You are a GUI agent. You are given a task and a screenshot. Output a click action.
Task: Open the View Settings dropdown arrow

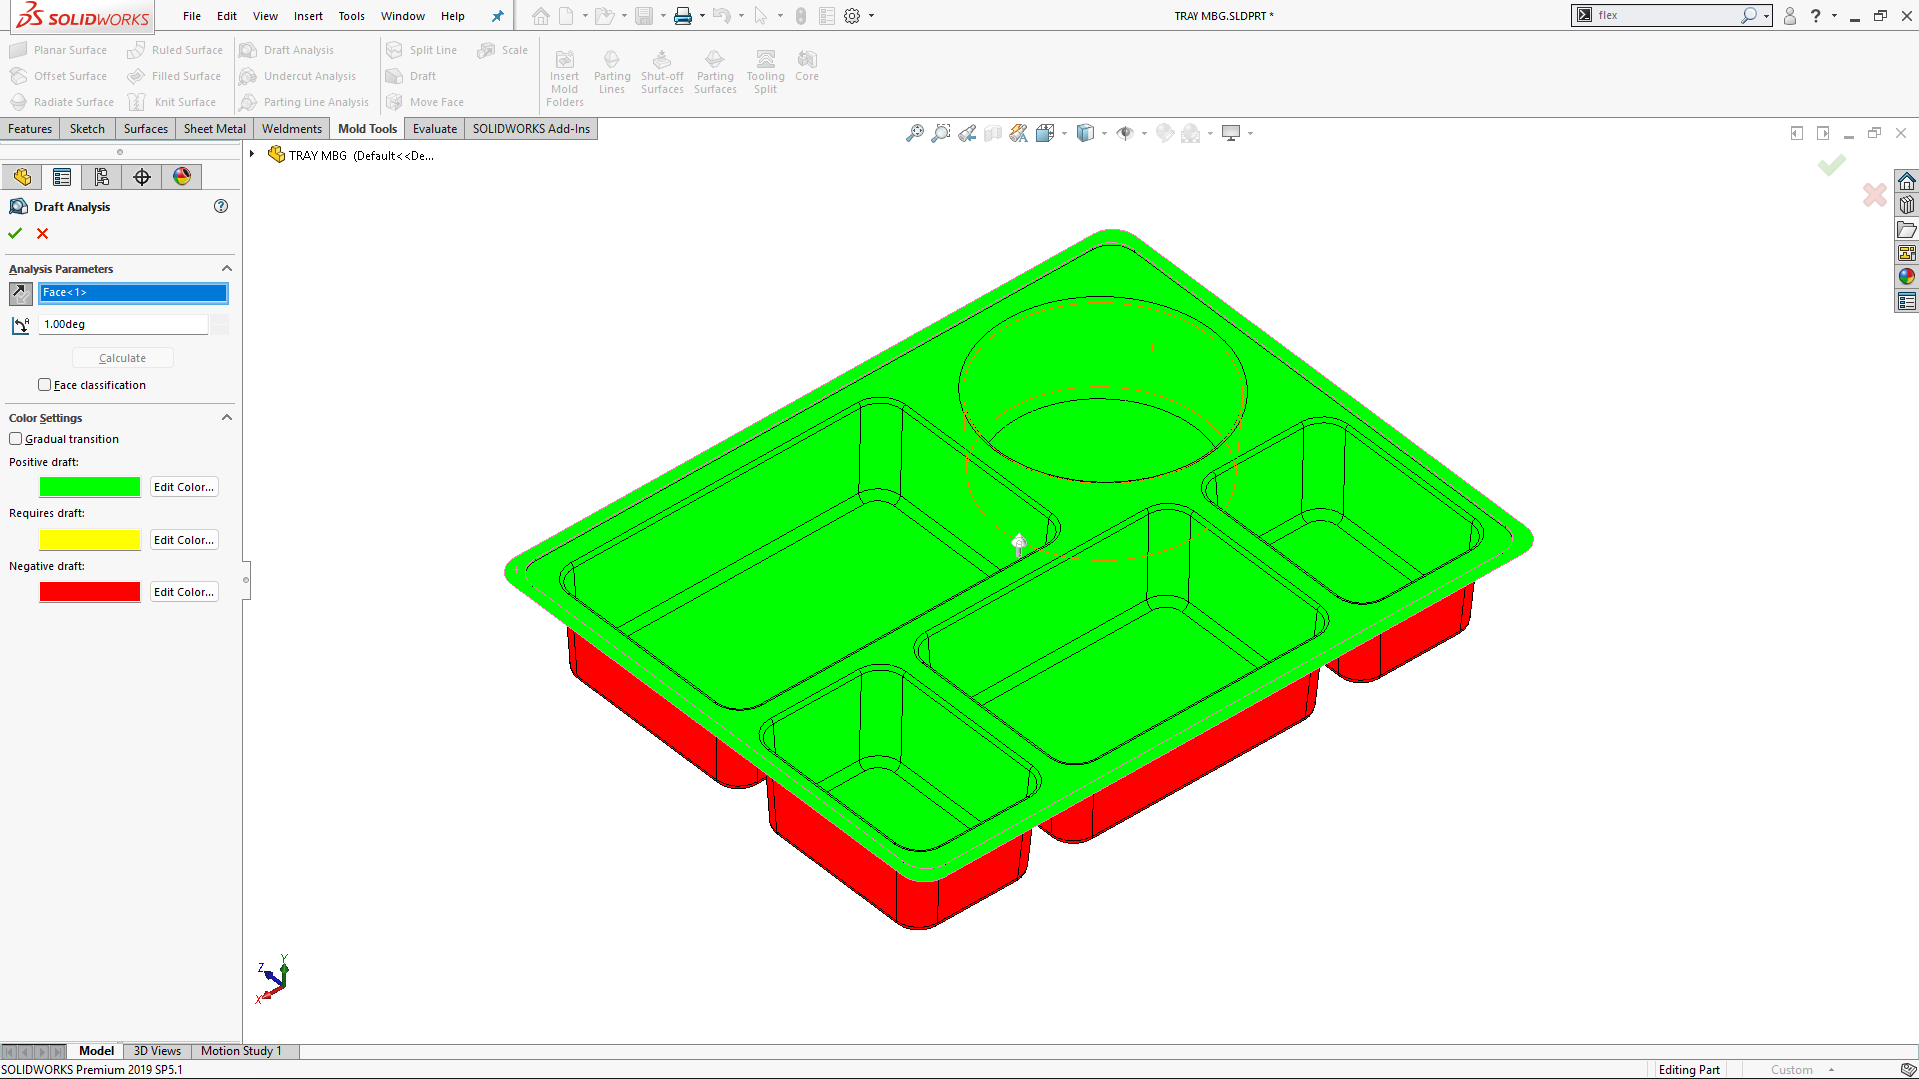(x=1250, y=133)
